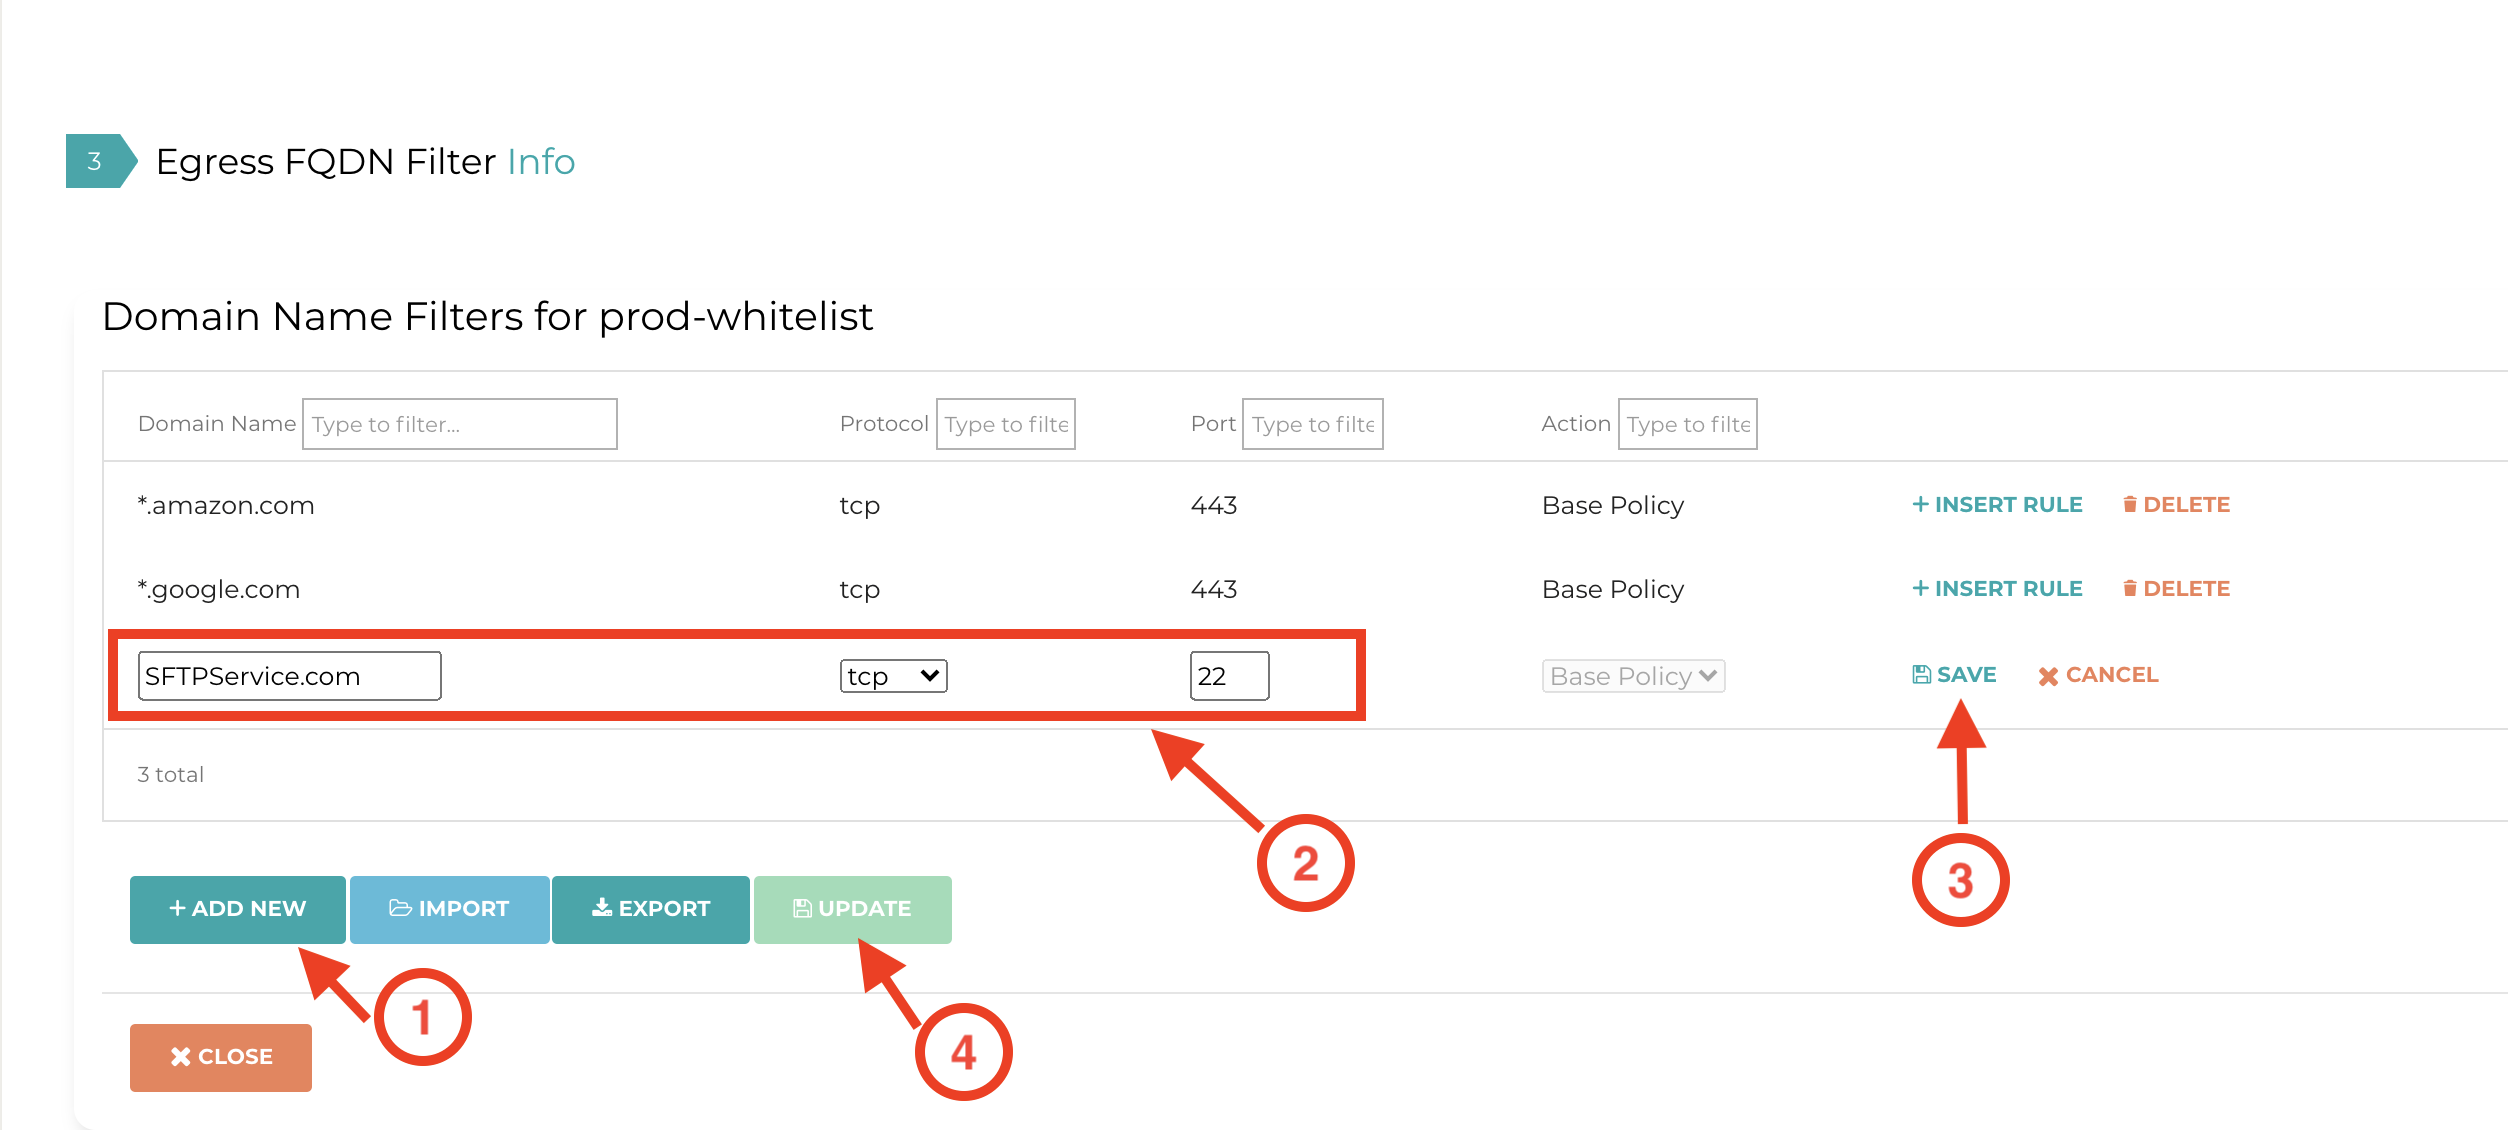Close the Domain Name Filters dialog
The image size is (2508, 1130).
(221, 1057)
